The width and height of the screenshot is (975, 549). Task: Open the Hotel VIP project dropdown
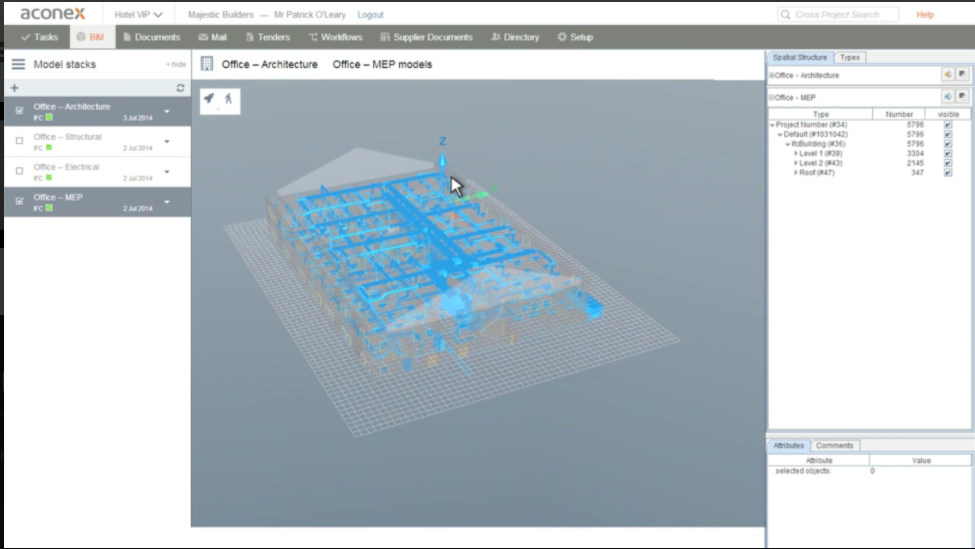pyautogui.click(x=139, y=15)
